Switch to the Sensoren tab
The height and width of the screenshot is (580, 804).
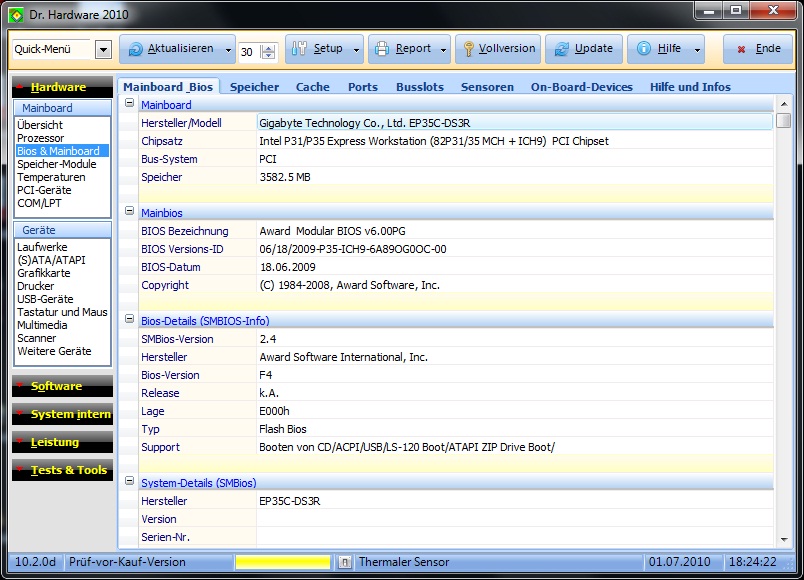487,87
